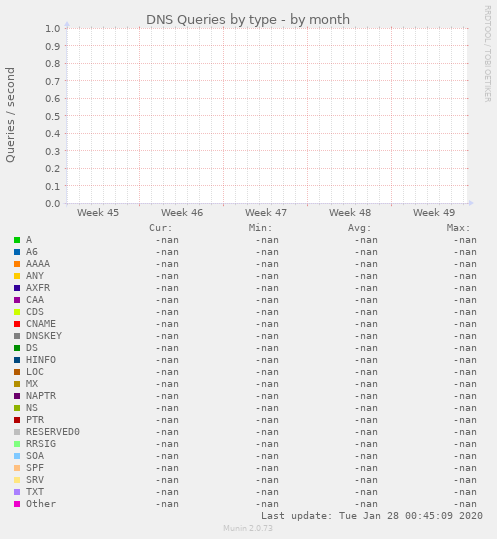Image resolution: width=497 pixels, height=539 pixels.
Task: Click the dark blue swatch for AXFR
Action: coord(17,288)
